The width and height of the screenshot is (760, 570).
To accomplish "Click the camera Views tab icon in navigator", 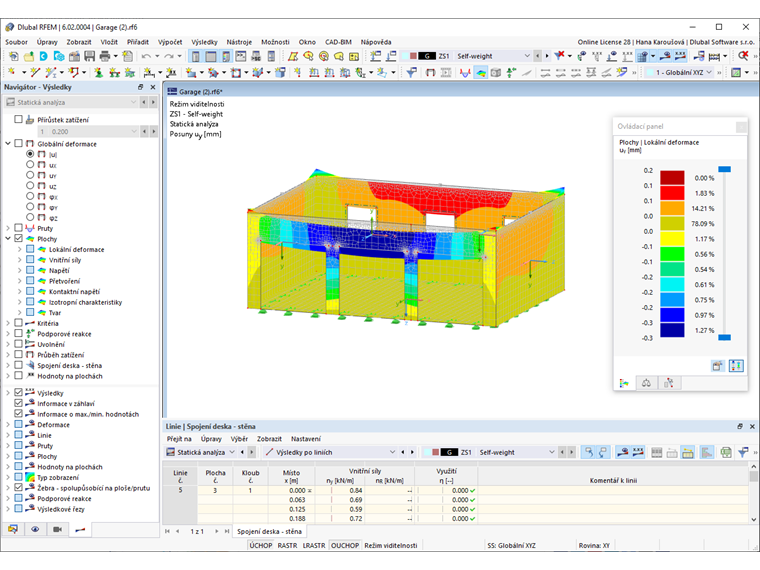I will (x=57, y=529).
